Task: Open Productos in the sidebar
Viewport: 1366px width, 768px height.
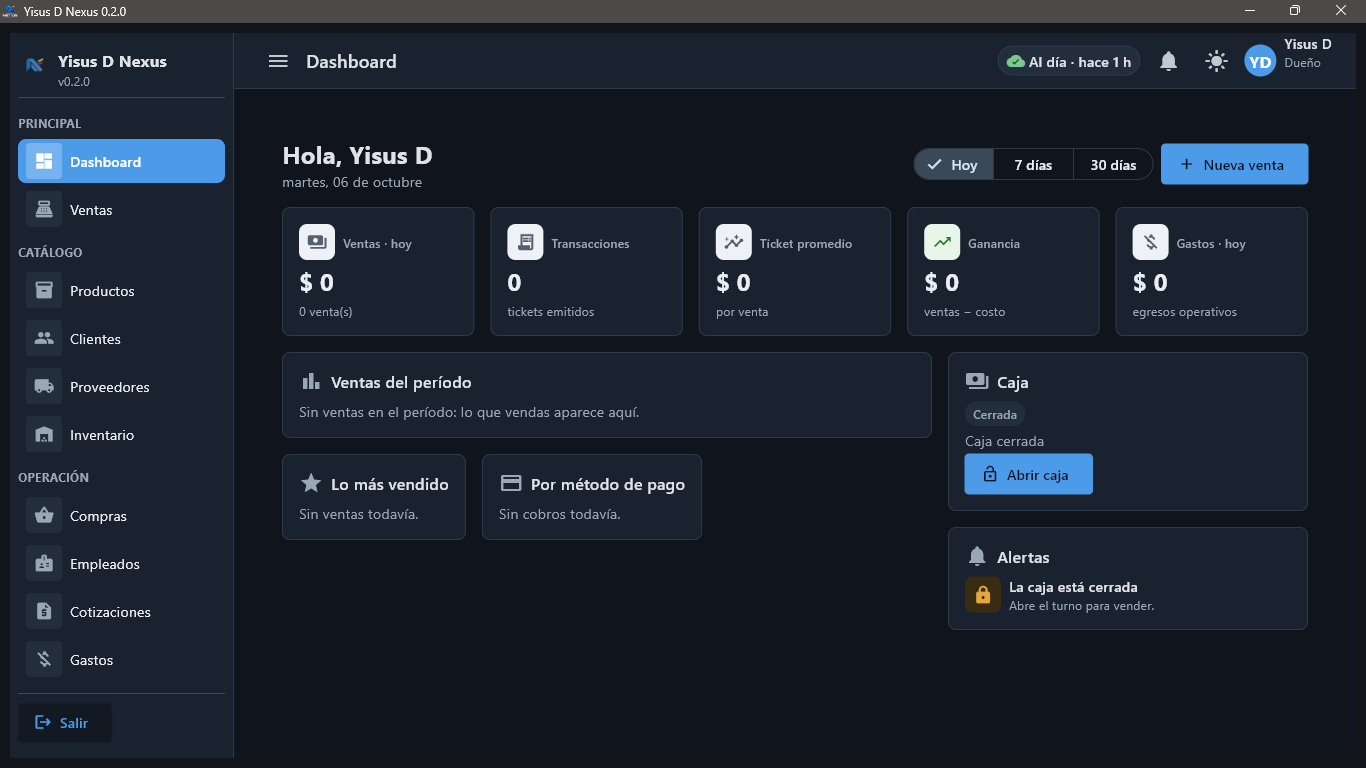Action: point(121,291)
